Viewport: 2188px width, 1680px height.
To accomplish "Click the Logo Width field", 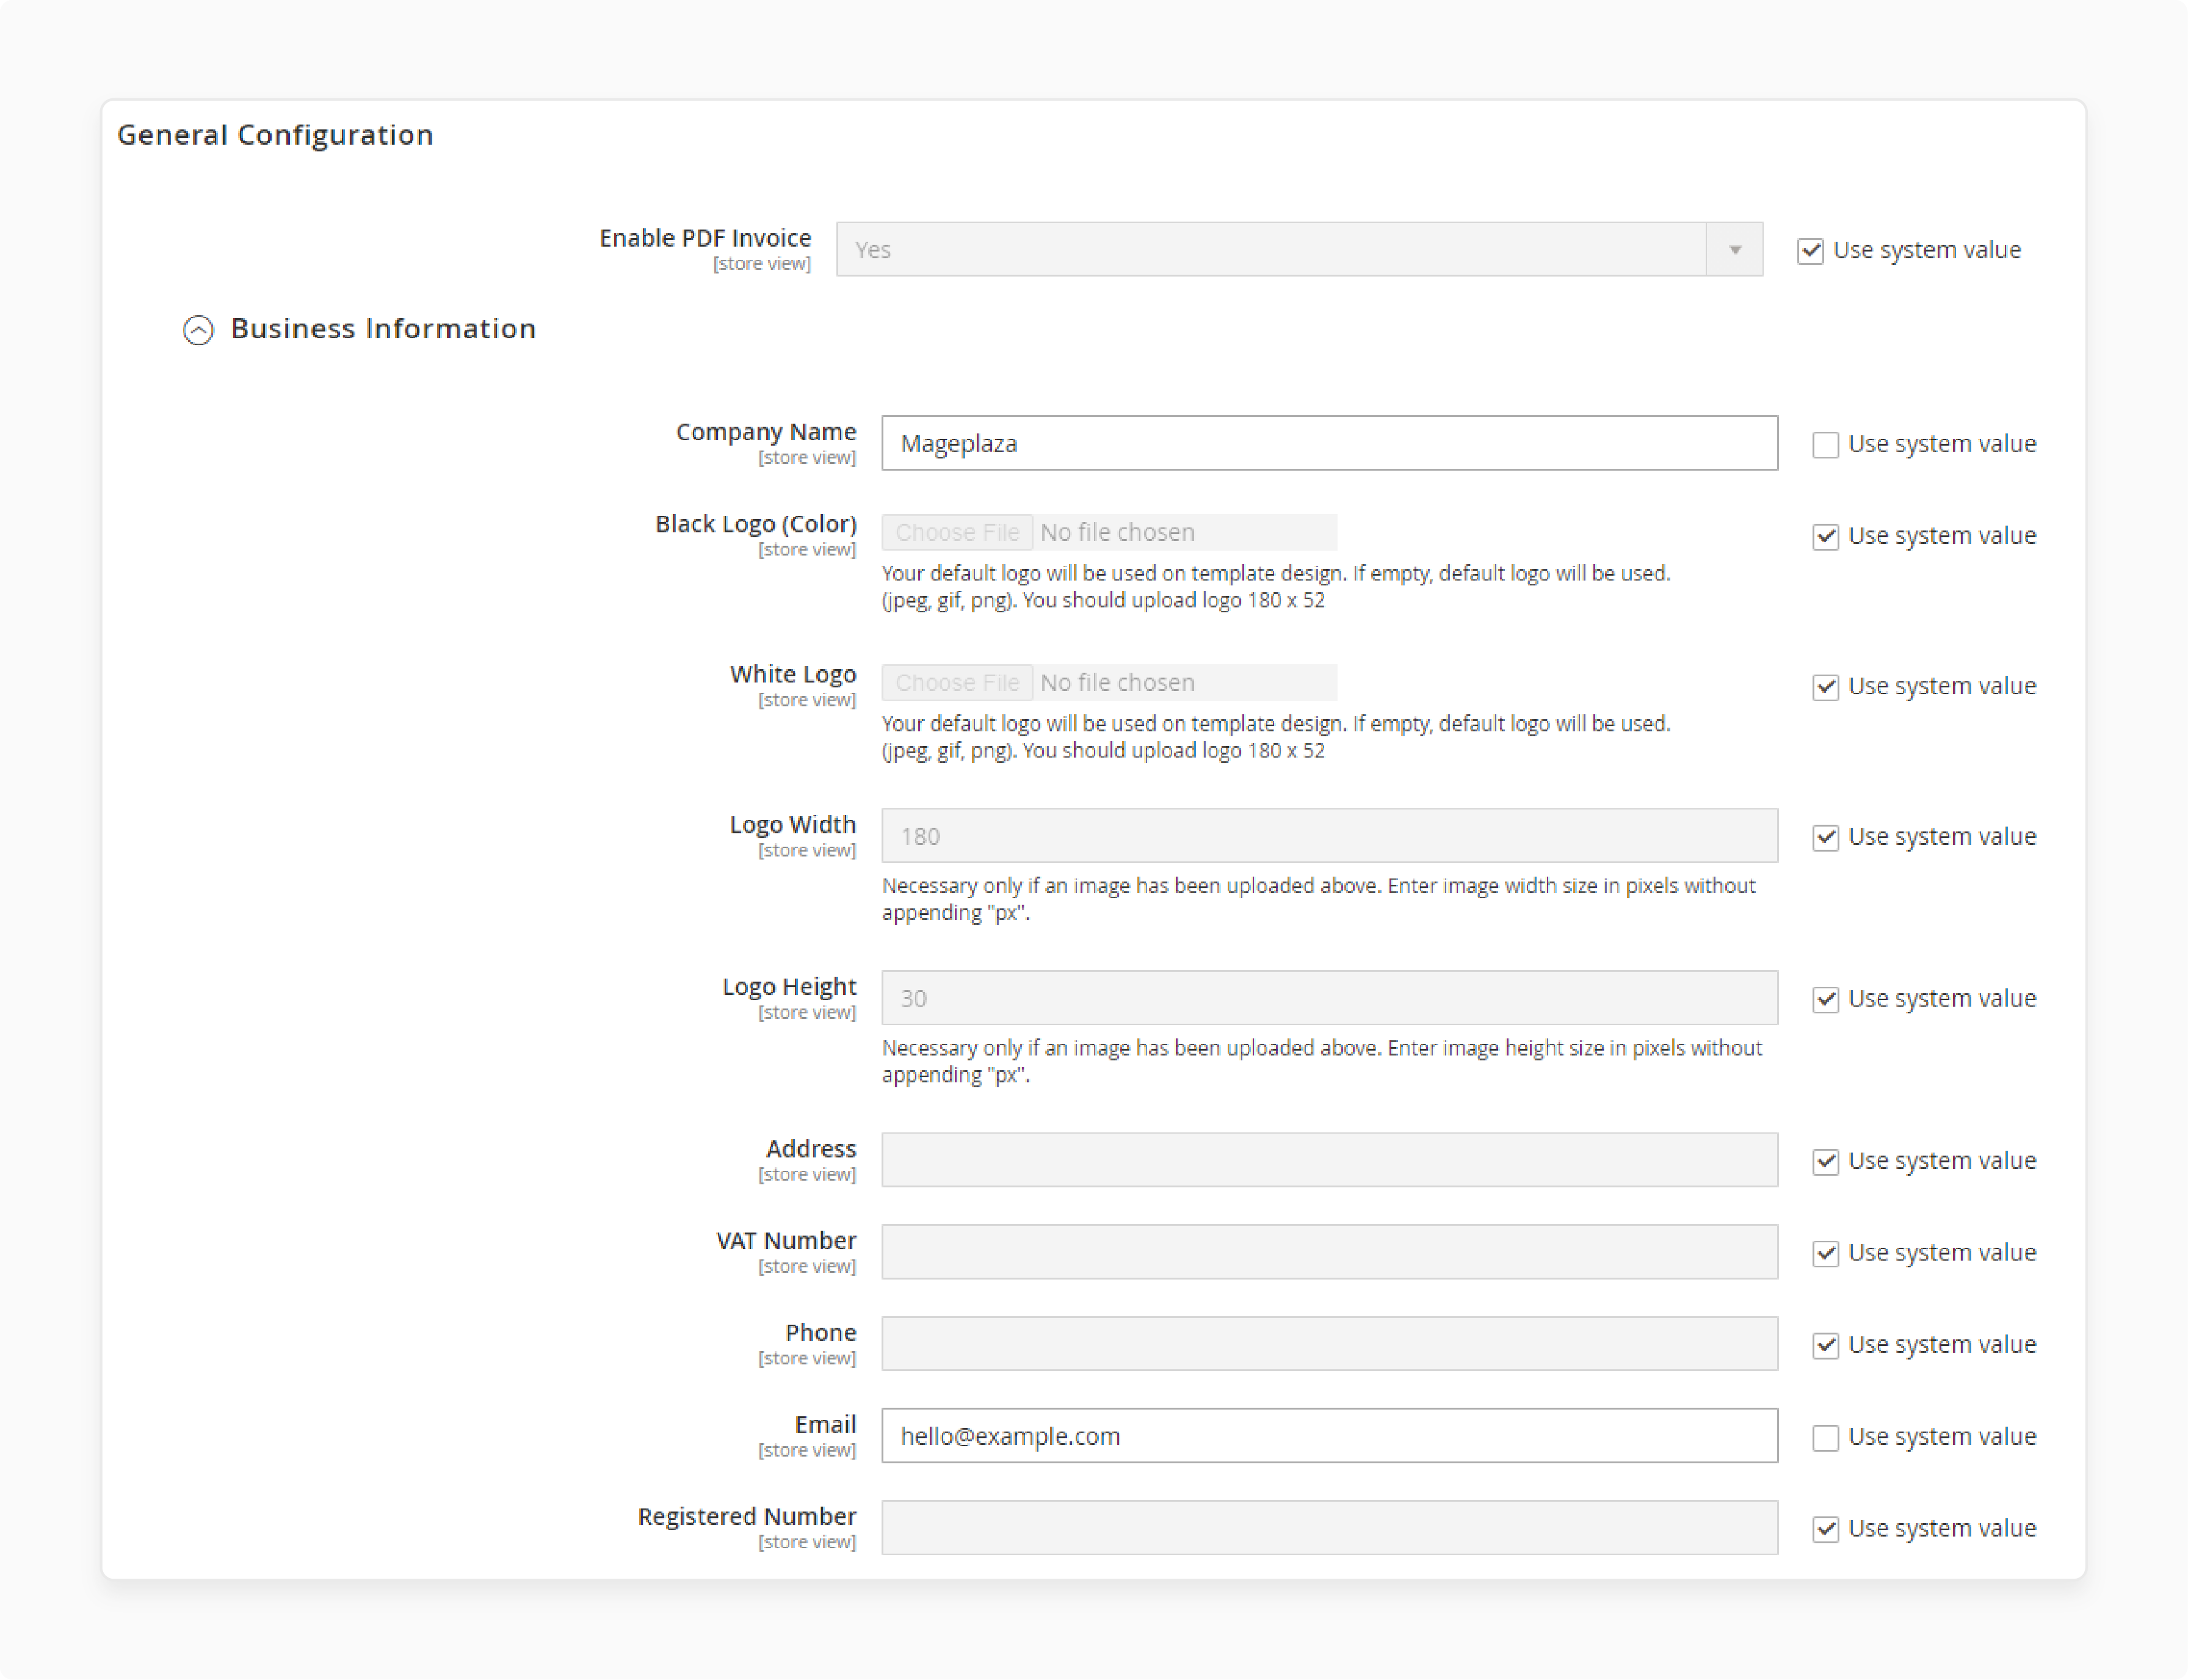I will [1329, 836].
